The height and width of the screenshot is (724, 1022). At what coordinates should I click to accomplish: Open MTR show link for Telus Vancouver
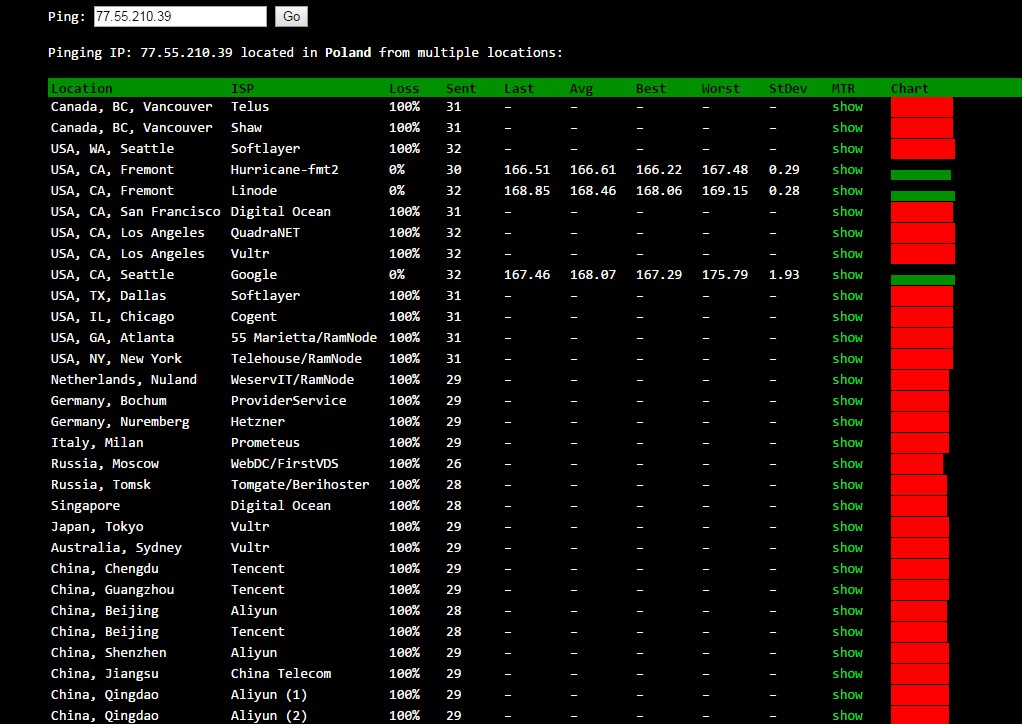click(x=847, y=106)
